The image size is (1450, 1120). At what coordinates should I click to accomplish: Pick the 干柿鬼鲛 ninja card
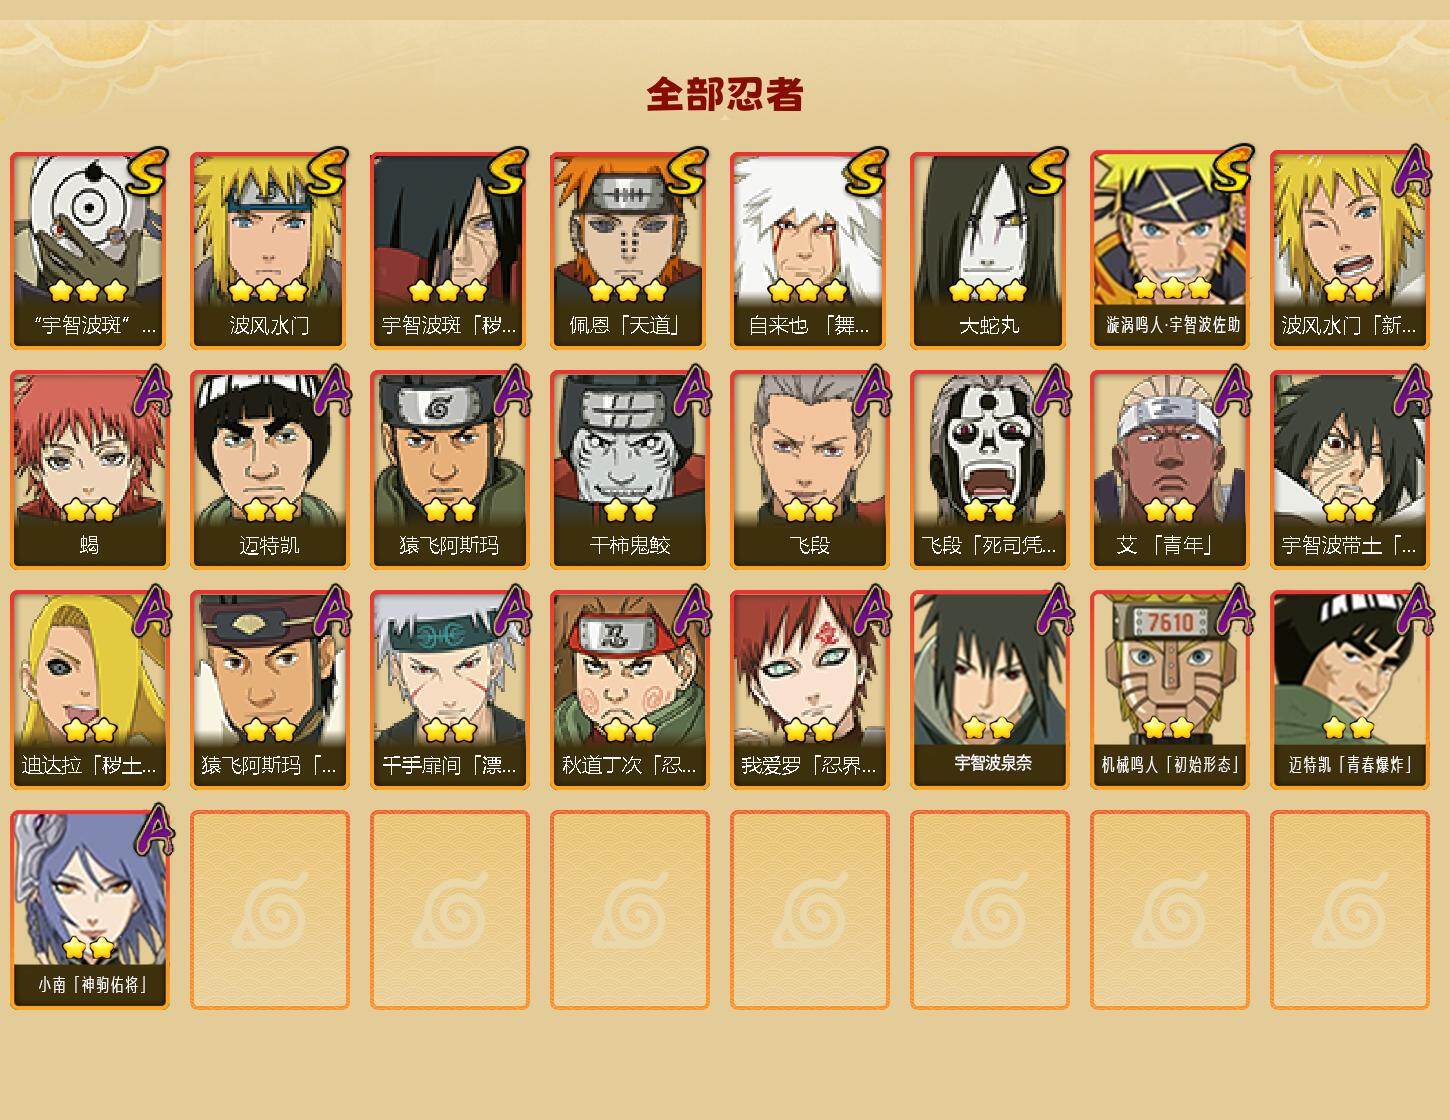[x=629, y=470]
